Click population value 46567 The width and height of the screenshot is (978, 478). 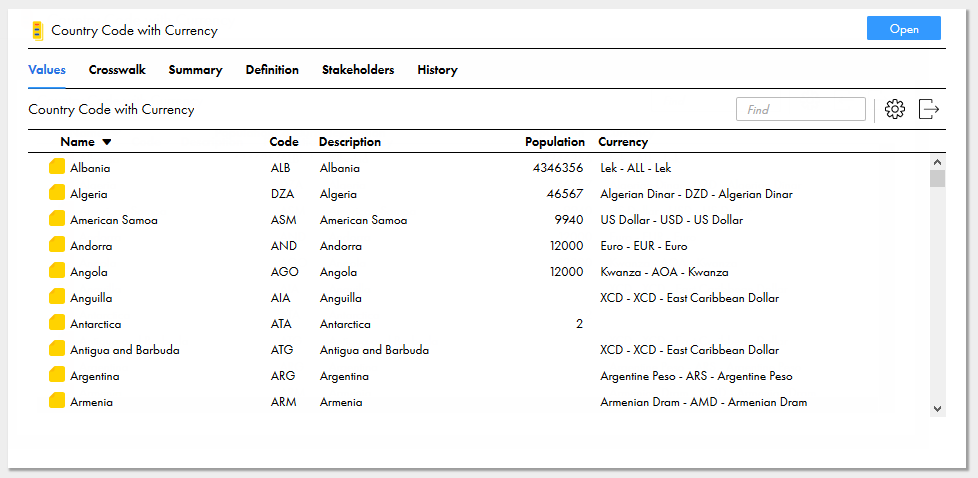[x=565, y=194]
